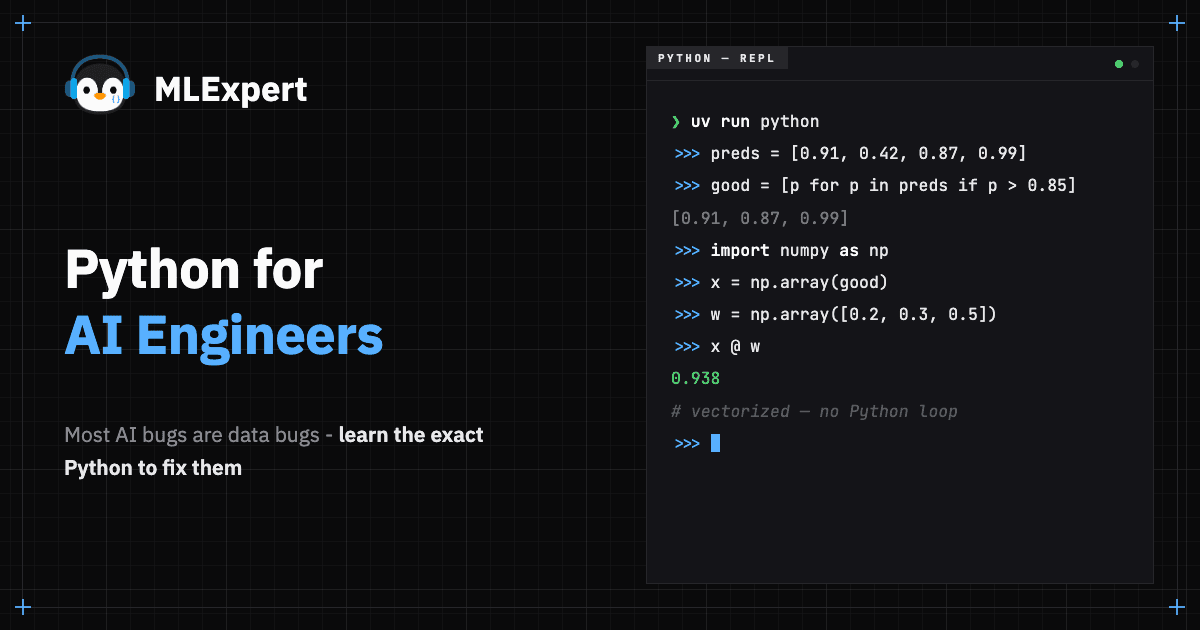Click the green status dot in terminal
This screenshot has height=630, width=1200.
pos(1119,64)
